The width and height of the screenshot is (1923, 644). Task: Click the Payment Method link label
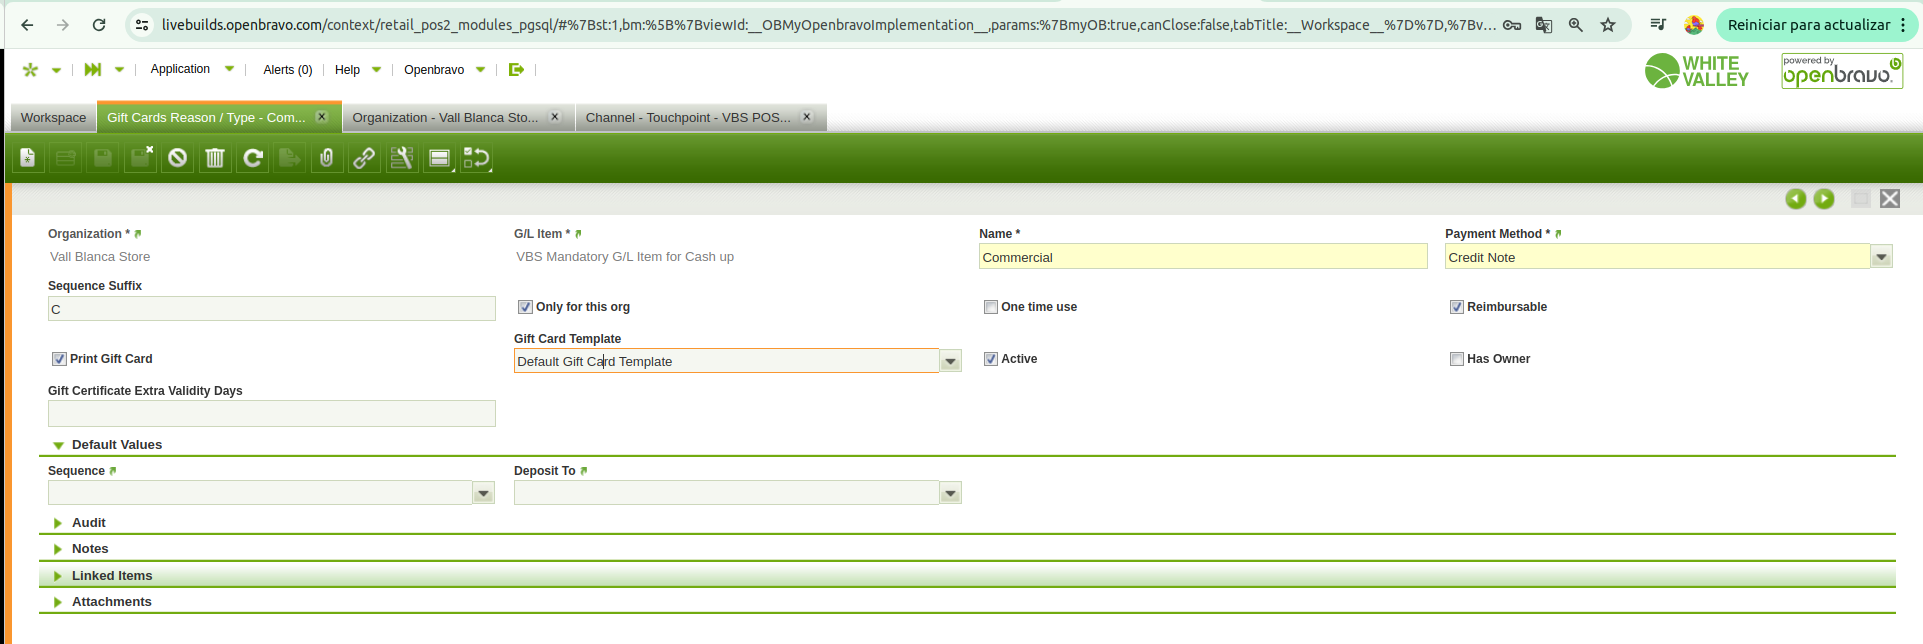(1497, 234)
